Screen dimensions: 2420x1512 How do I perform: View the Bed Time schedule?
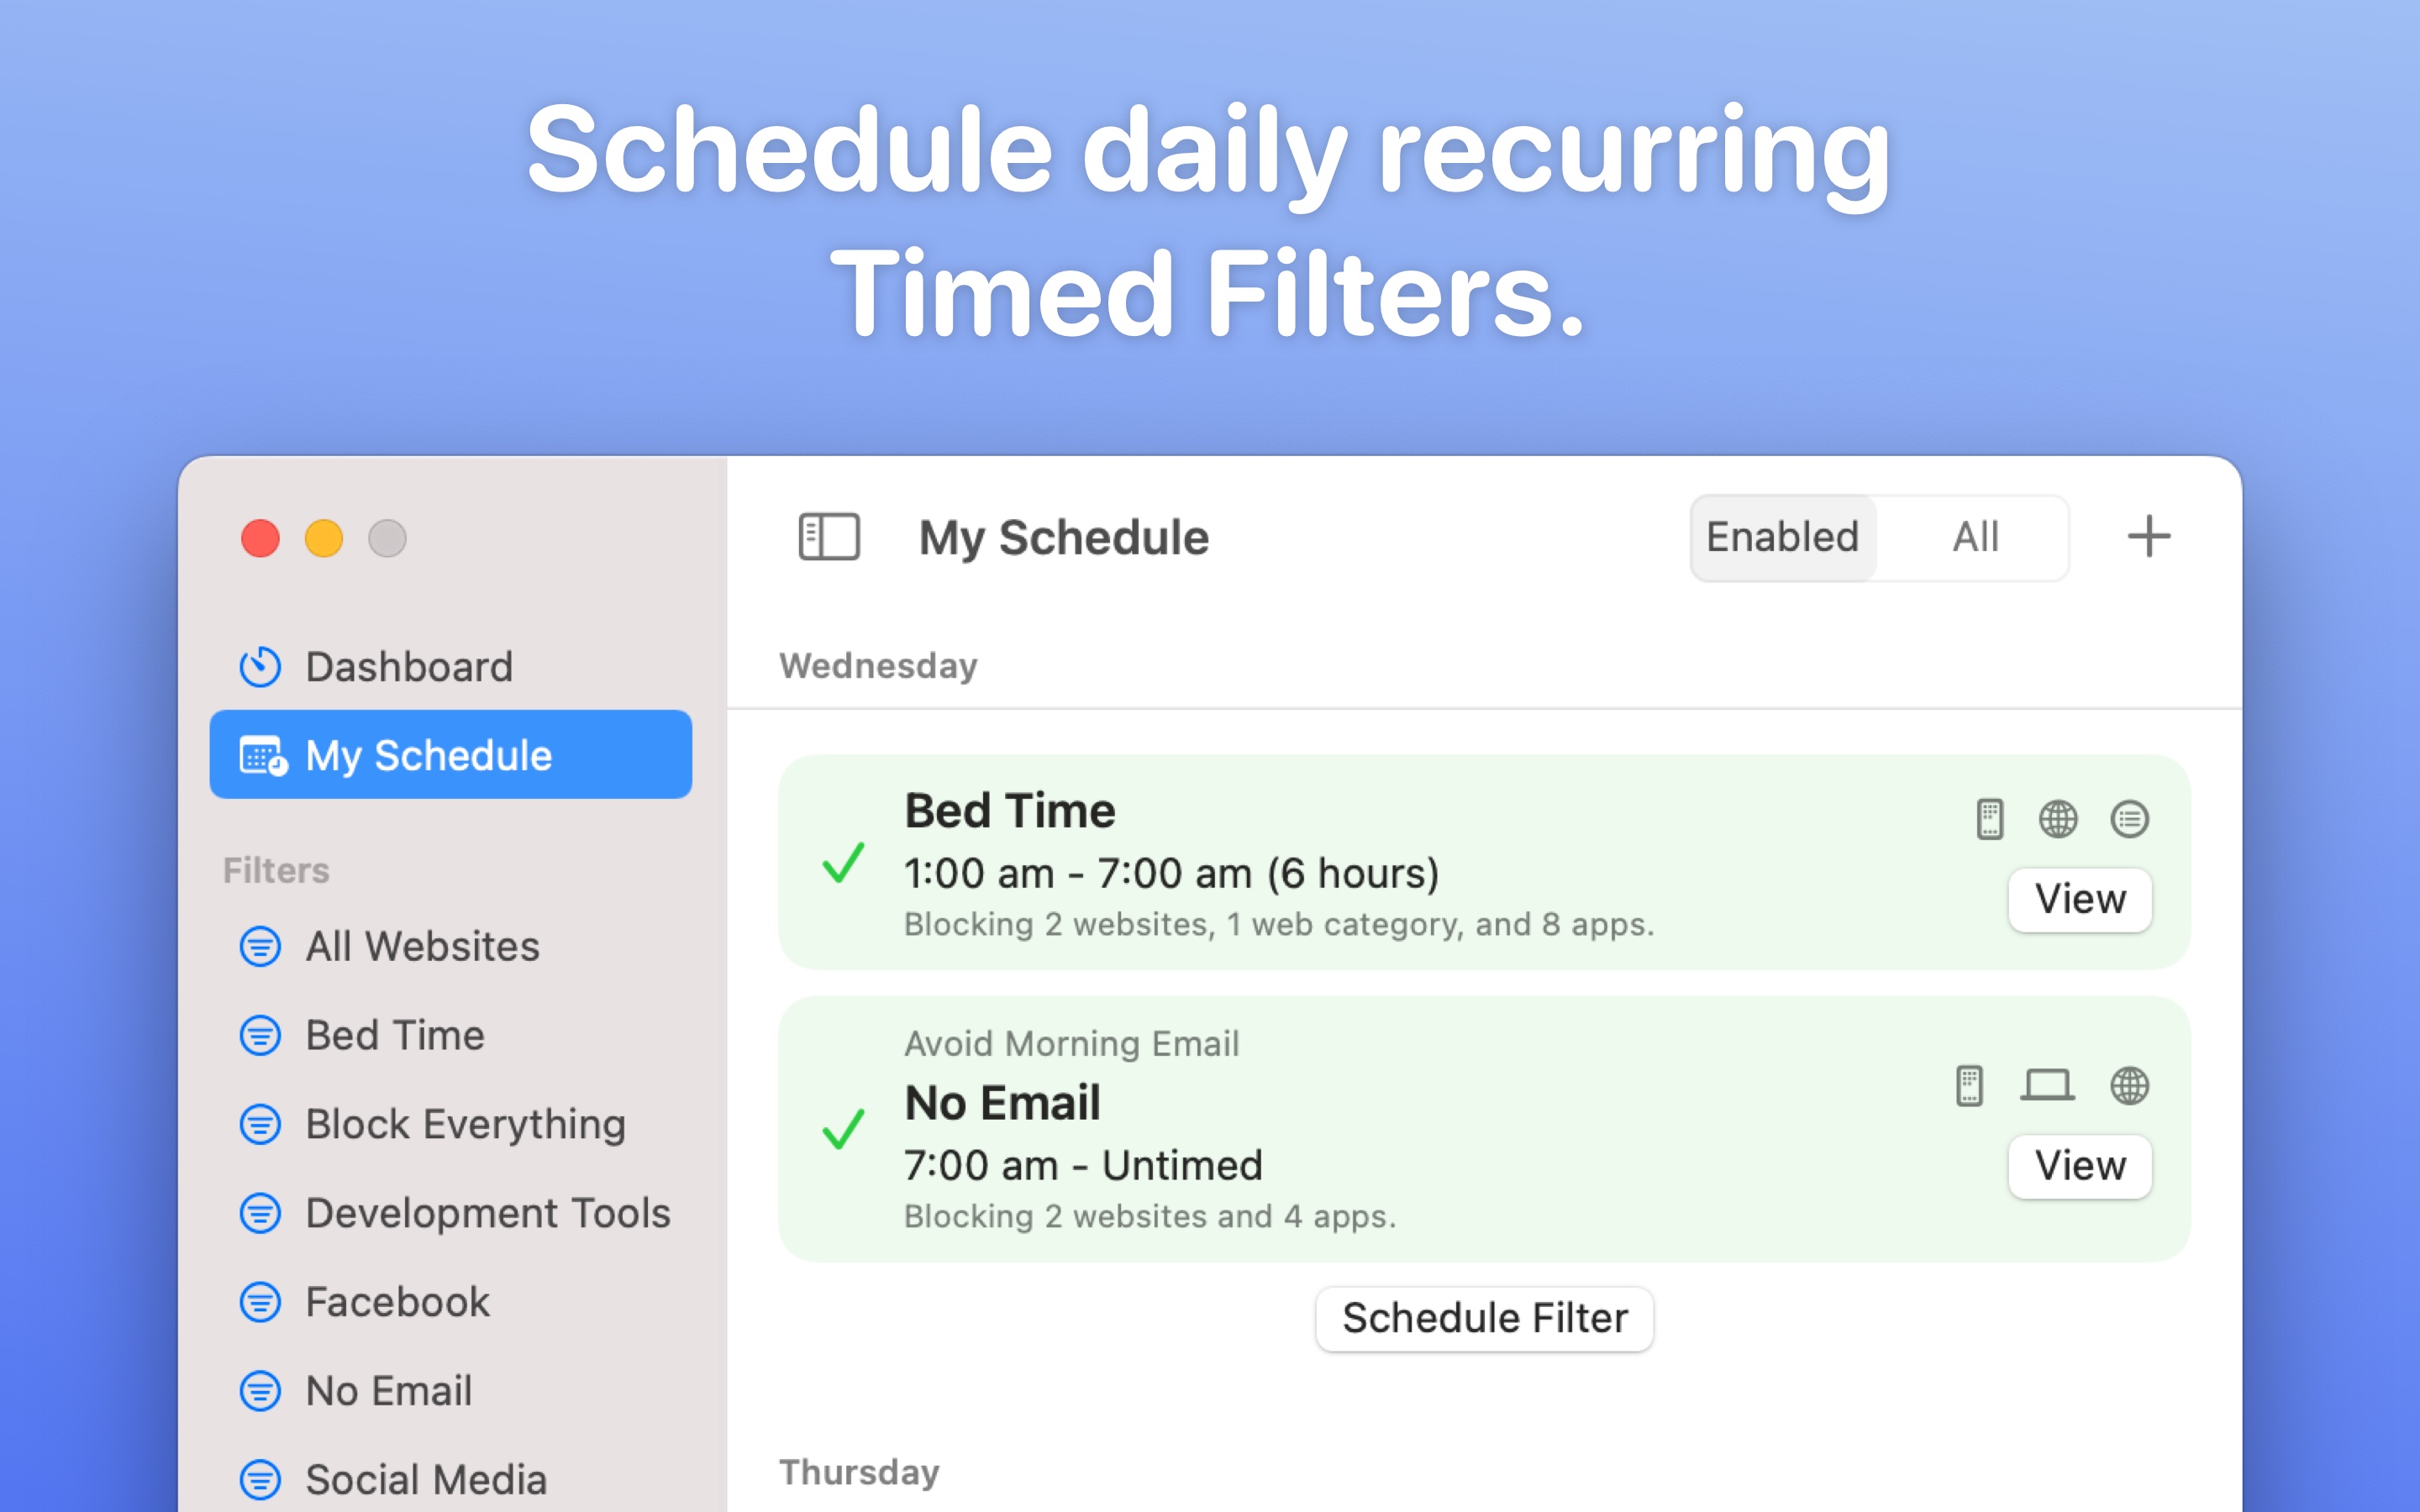pos(2079,899)
